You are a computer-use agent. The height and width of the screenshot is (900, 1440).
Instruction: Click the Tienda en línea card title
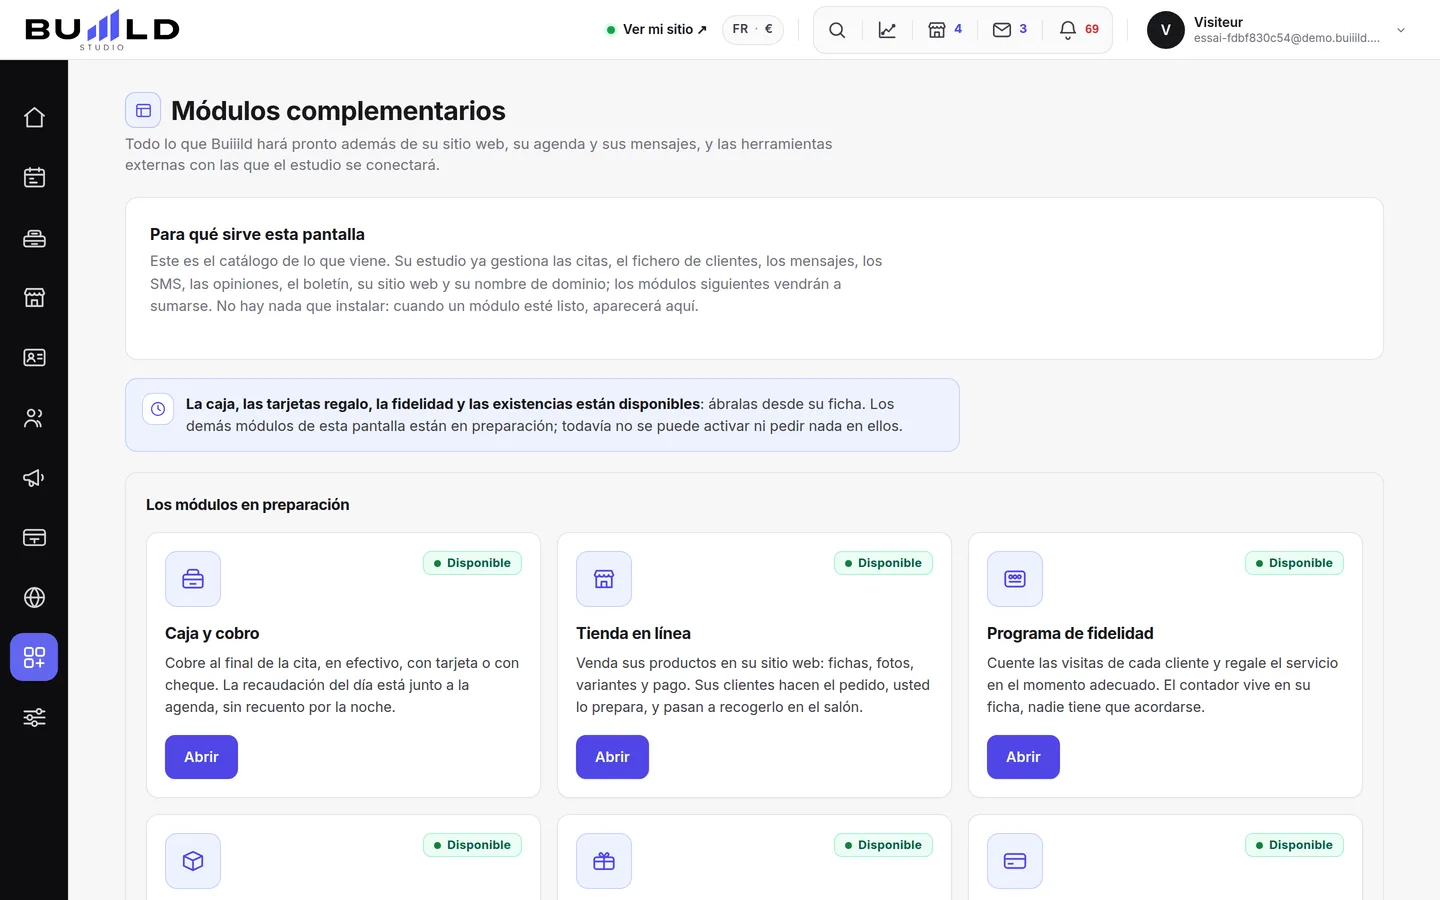(633, 633)
